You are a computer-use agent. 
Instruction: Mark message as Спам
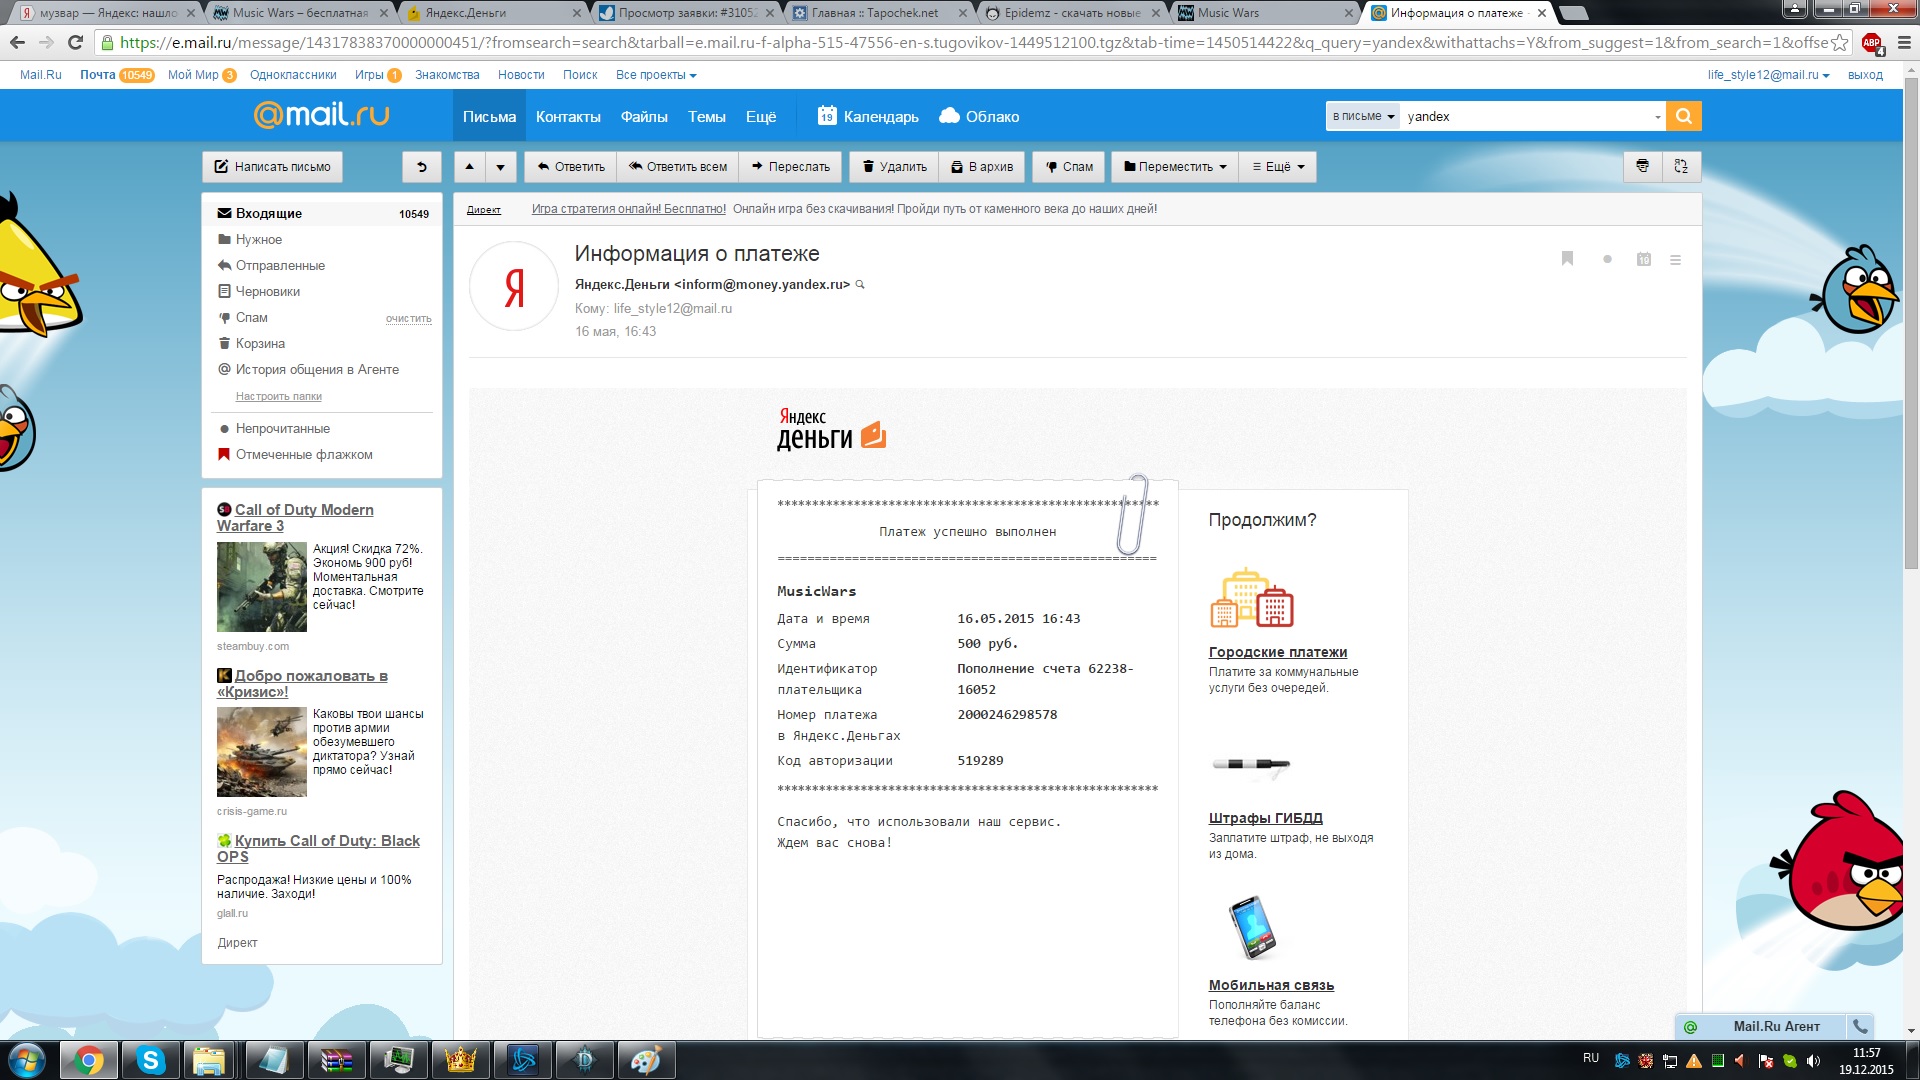pos(1069,167)
